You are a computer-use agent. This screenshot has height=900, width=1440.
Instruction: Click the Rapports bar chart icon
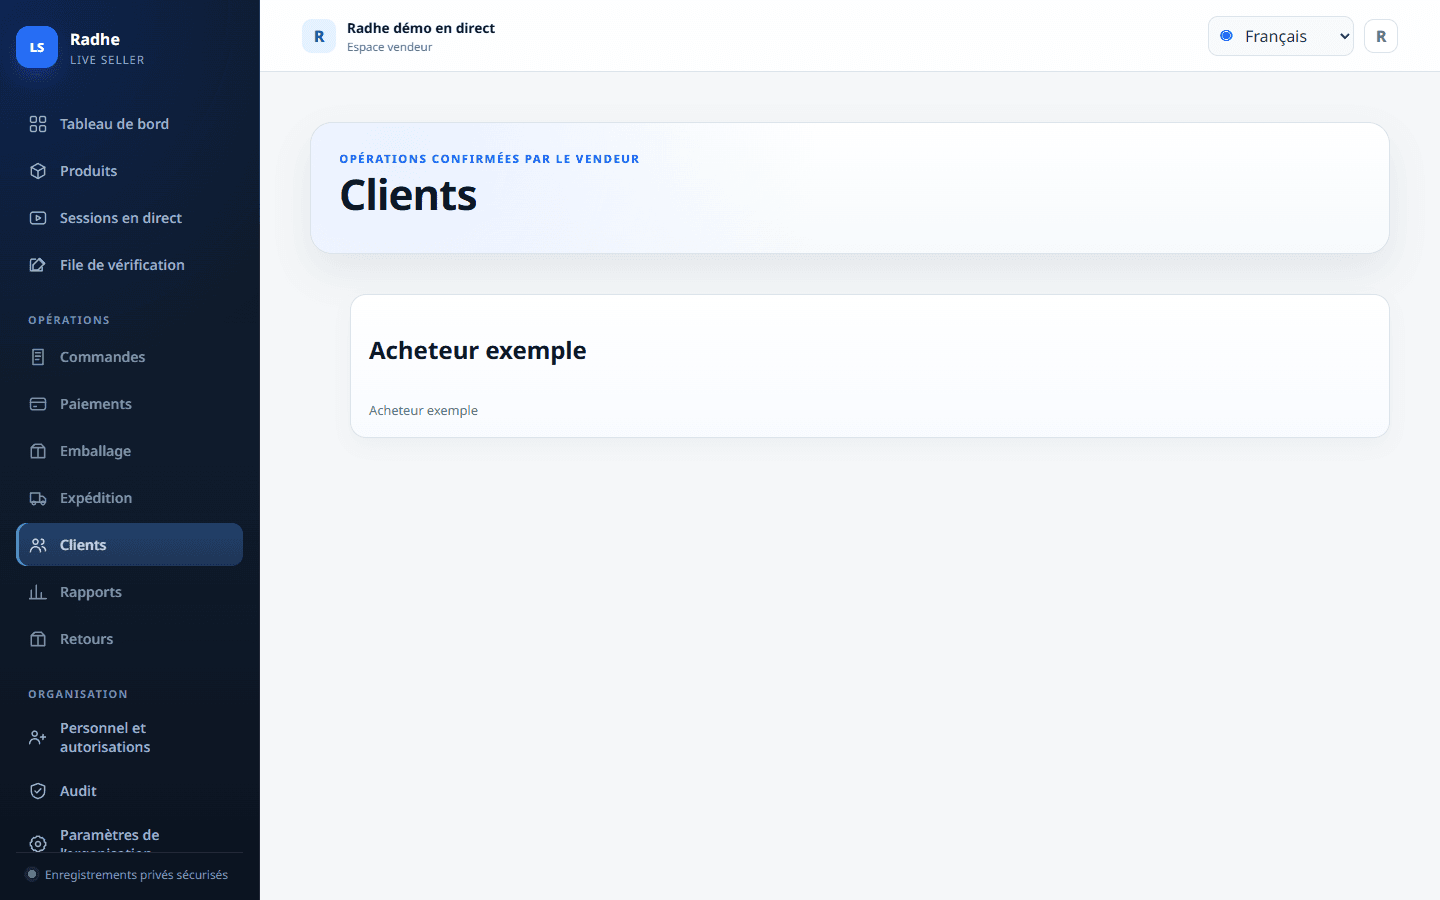[38, 592]
